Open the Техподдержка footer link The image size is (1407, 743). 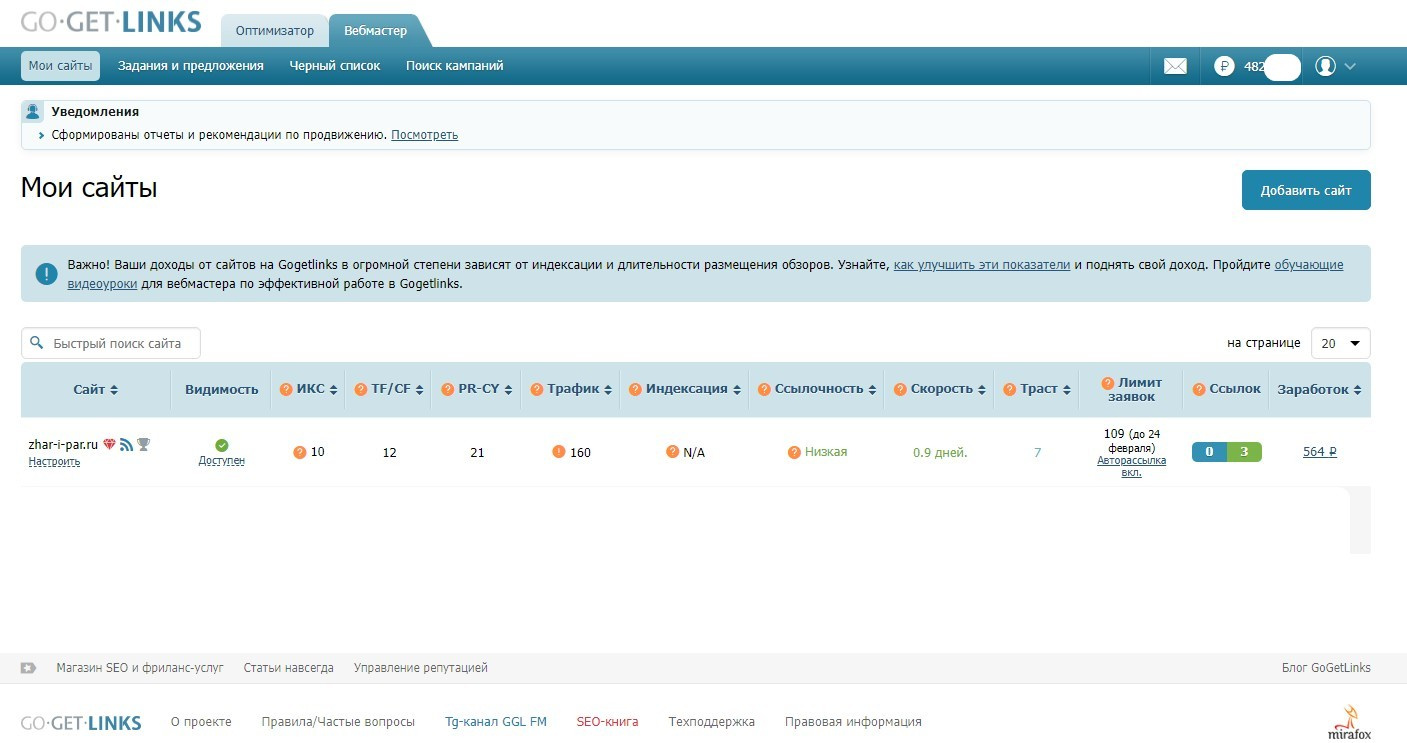[712, 722]
